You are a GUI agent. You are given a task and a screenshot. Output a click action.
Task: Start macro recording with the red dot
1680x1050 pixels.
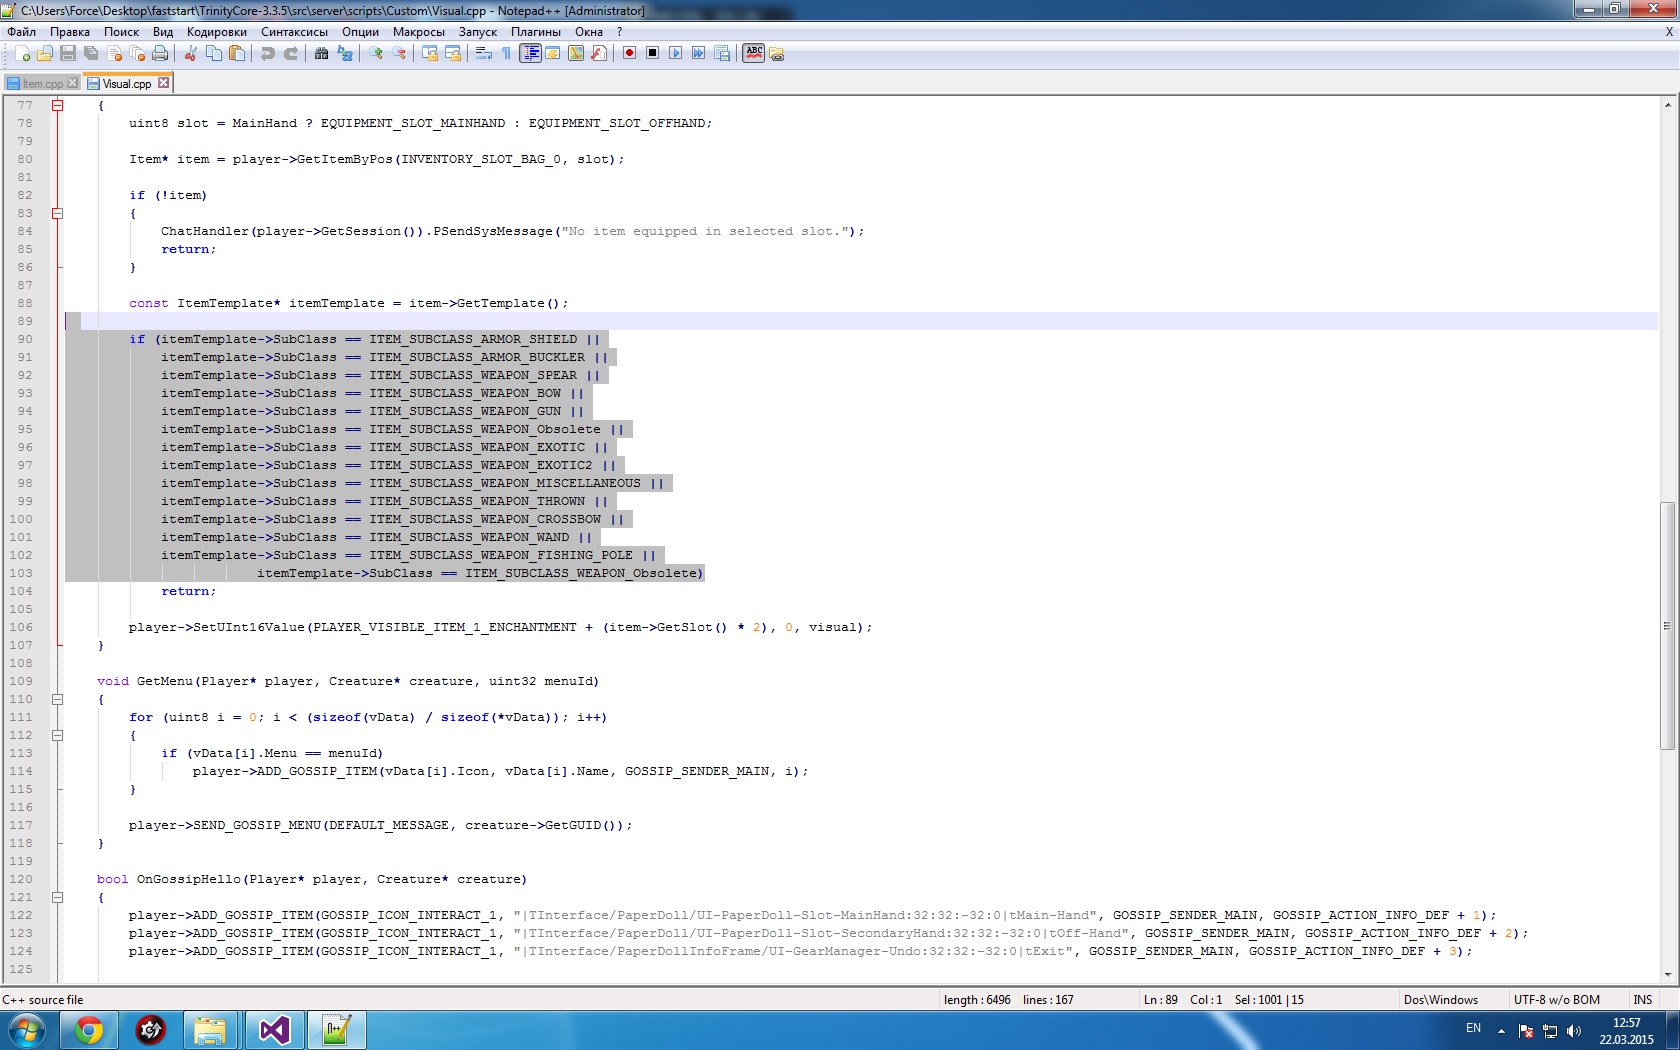tap(629, 54)
